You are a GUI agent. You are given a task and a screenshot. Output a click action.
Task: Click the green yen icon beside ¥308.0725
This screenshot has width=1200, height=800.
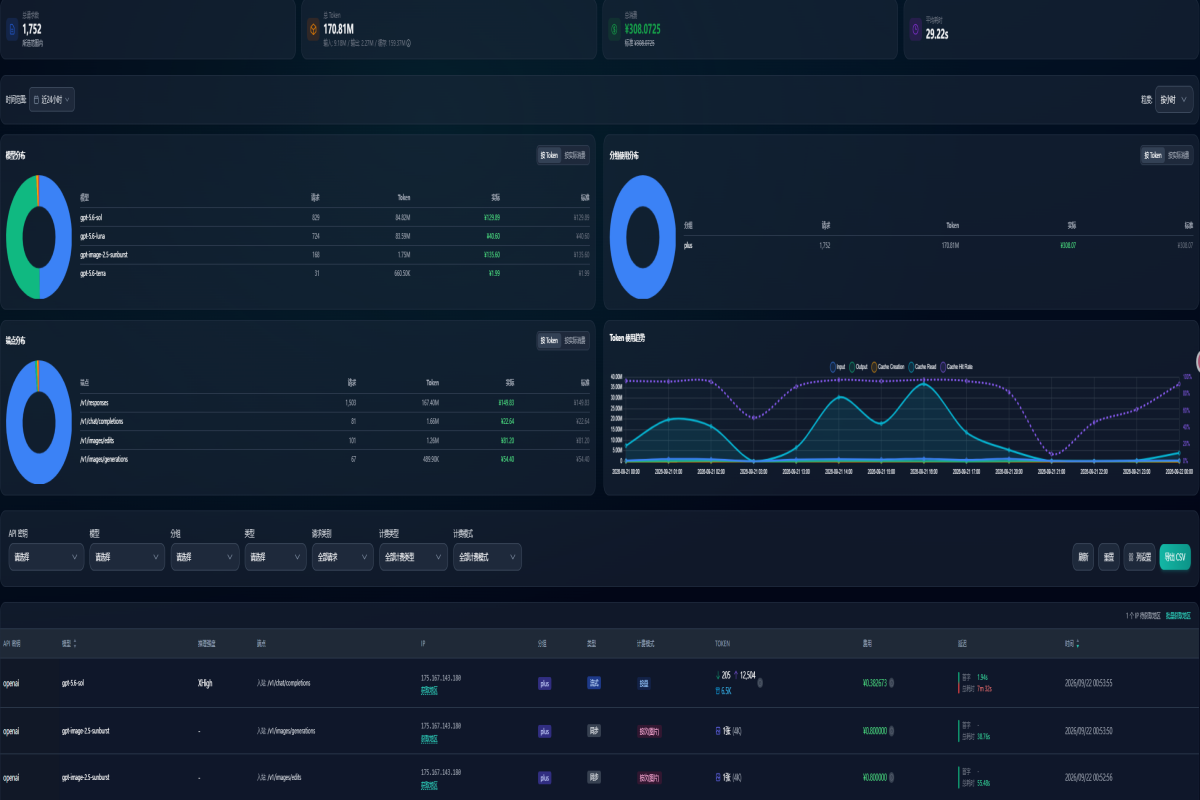[x=614, y=29]
